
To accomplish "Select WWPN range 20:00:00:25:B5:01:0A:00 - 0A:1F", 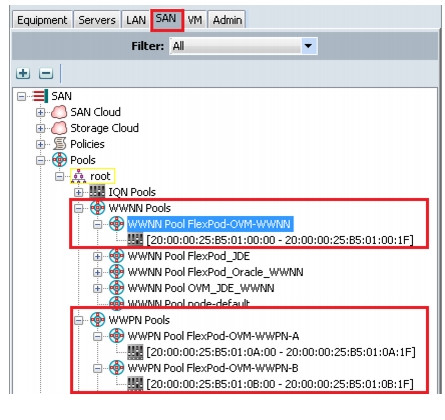I will [x=281, y=352].
